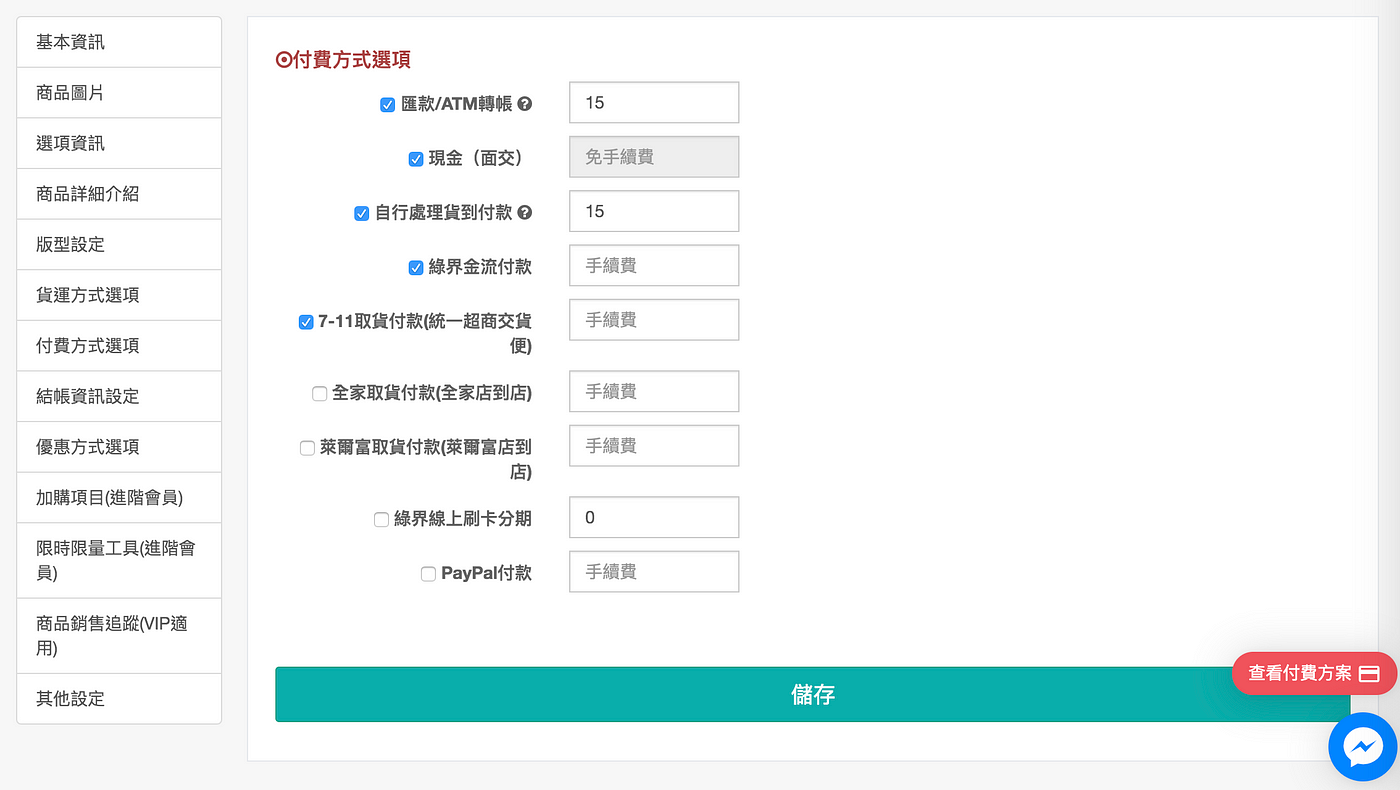Open 基本資訊 in the sidebar
The height and width of the screenshot is (790, 1400).
tap(119, 42)
